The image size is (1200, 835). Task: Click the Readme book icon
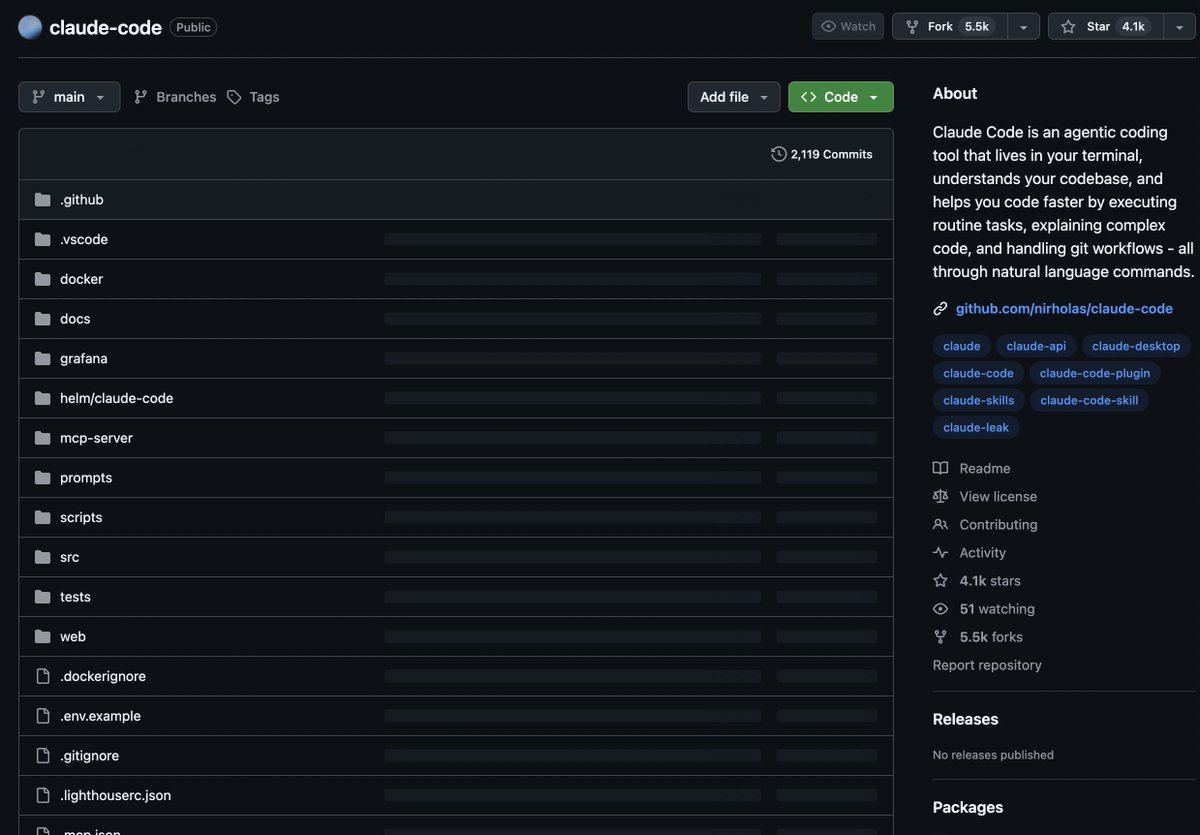coord(940,468)
